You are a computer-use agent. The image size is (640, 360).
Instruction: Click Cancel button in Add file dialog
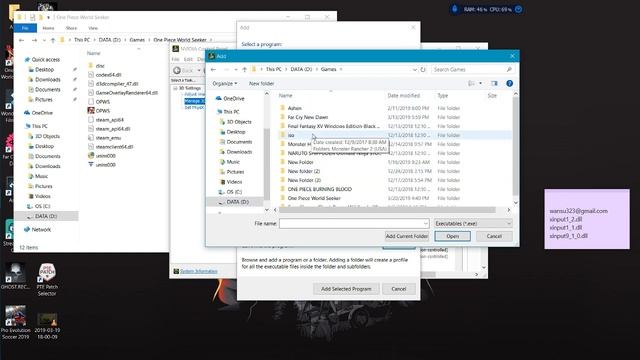click(x=494, y=236)
